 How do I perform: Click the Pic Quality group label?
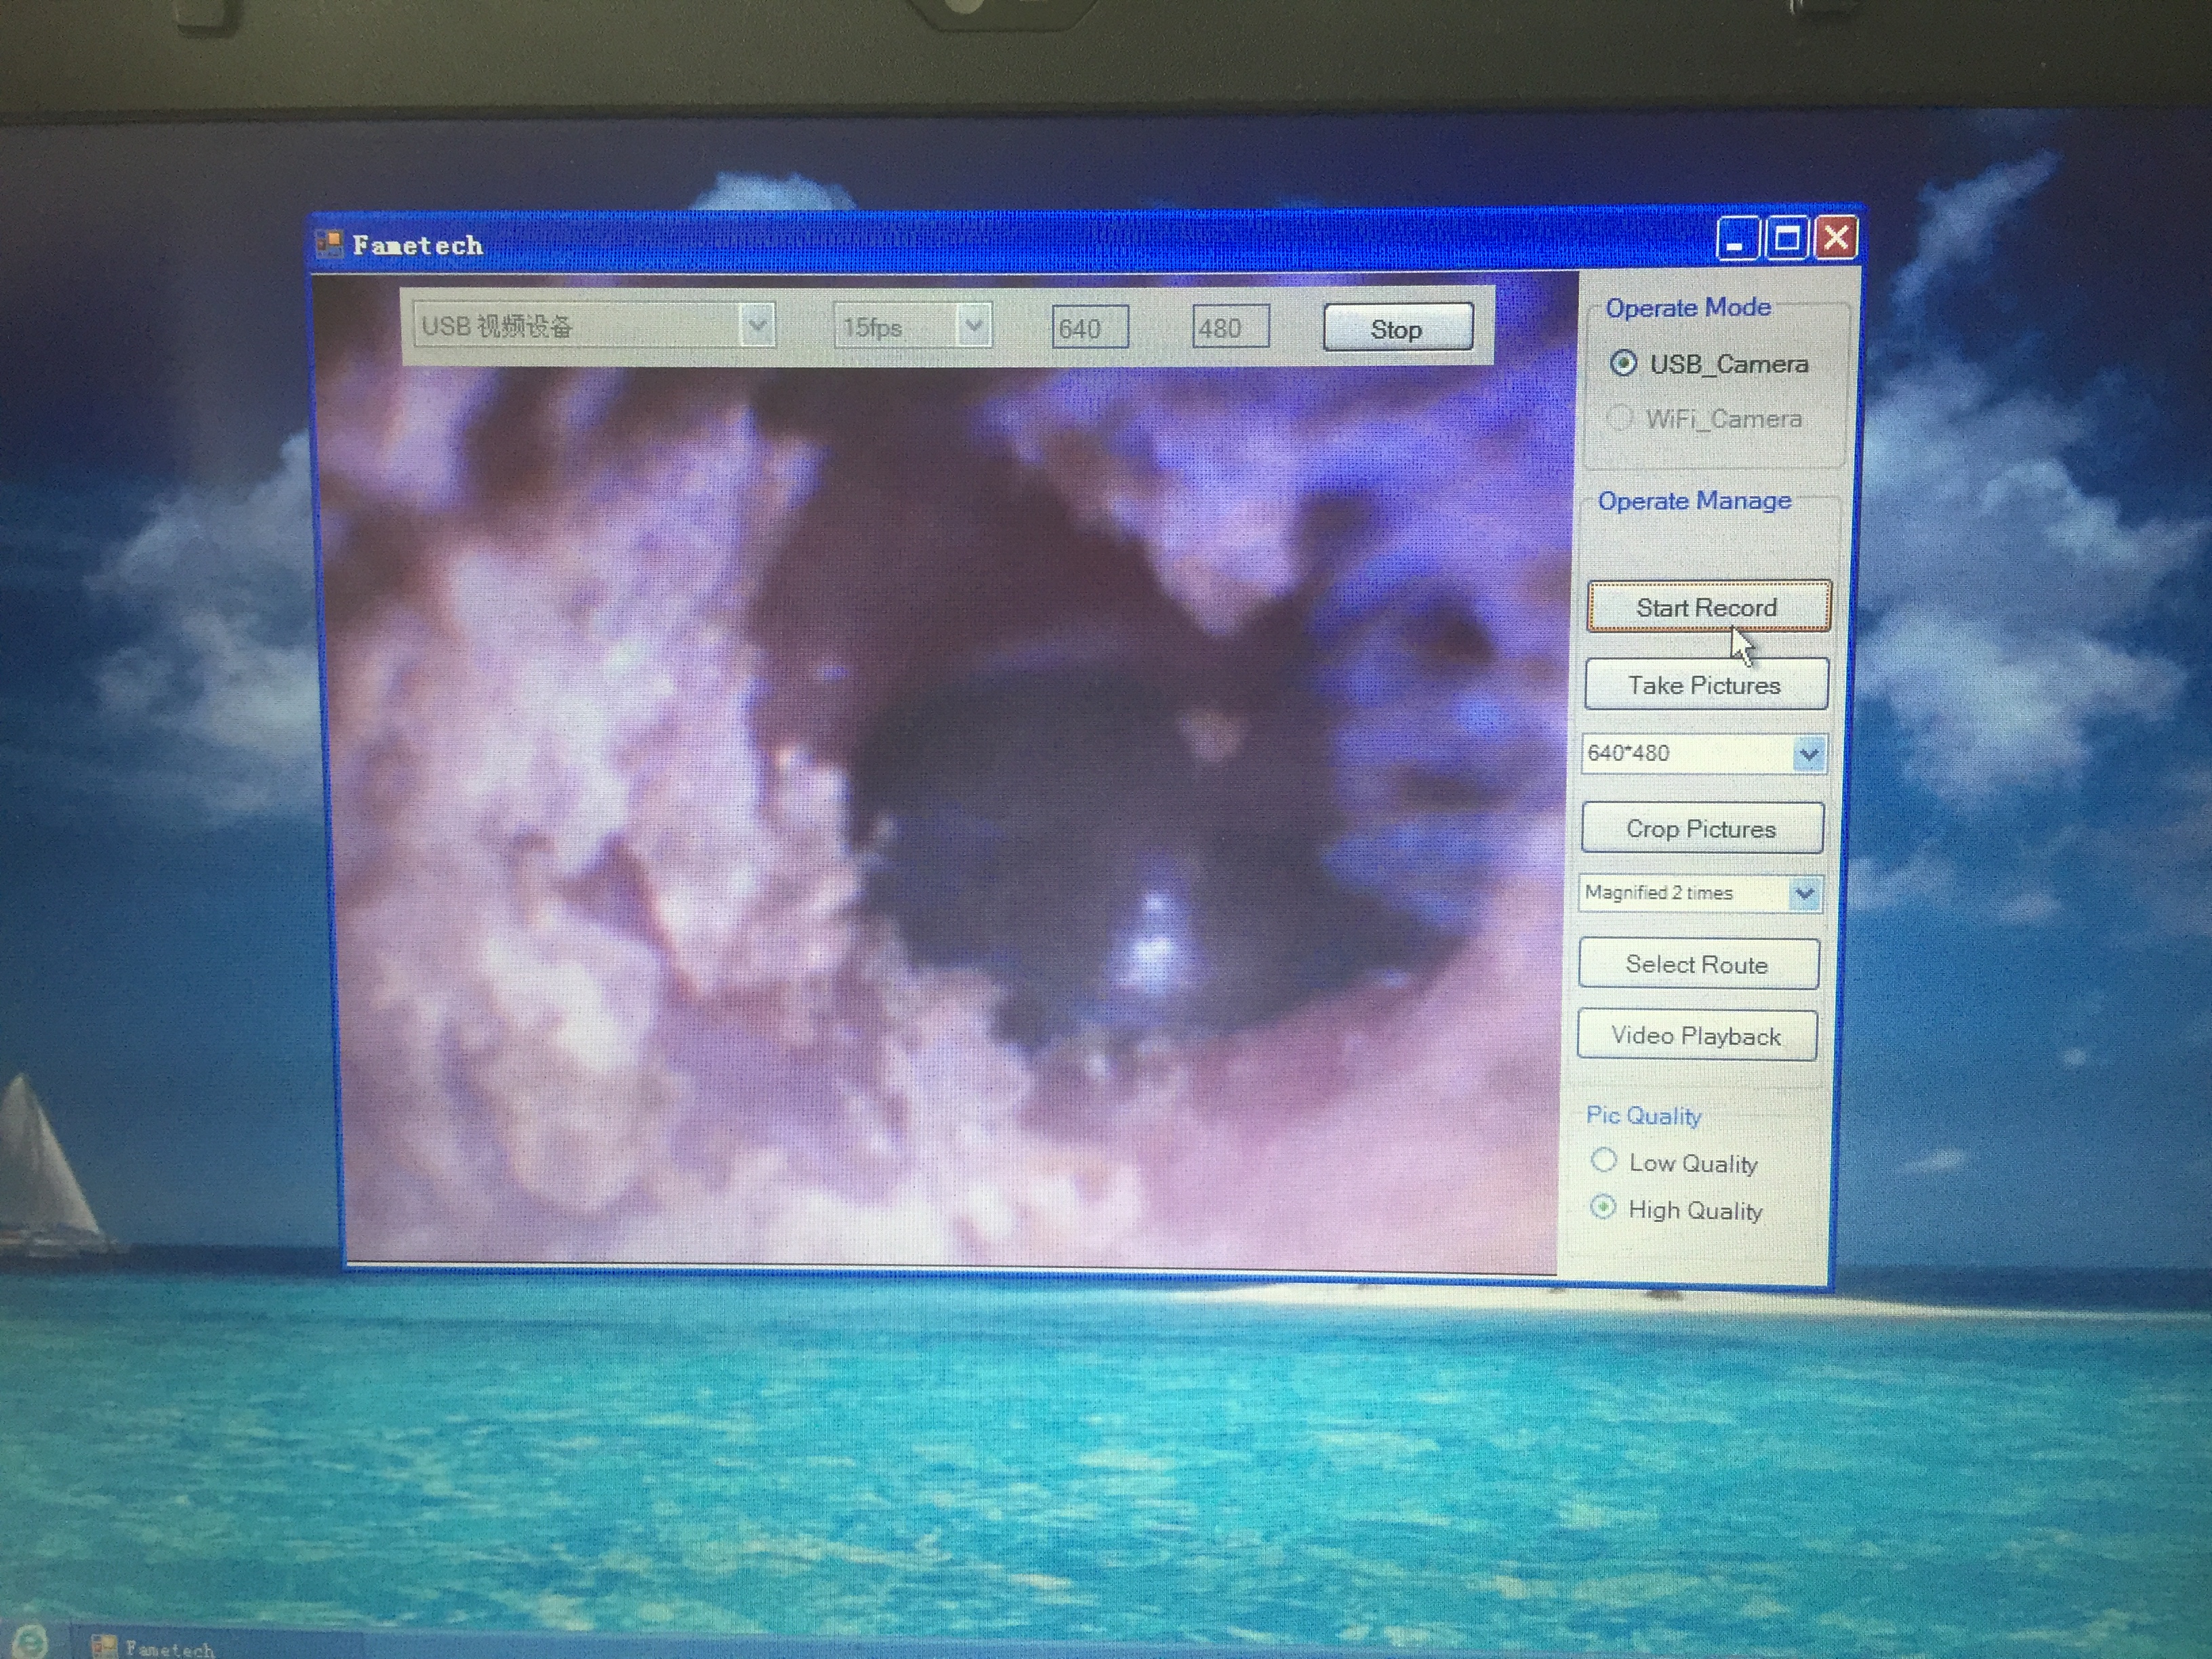[x=1644, y=1115]
